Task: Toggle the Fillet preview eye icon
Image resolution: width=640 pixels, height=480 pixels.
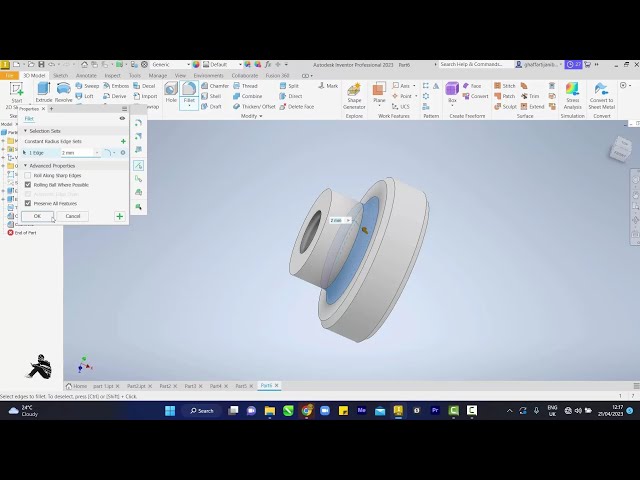Action: click(x=122, y=118)
